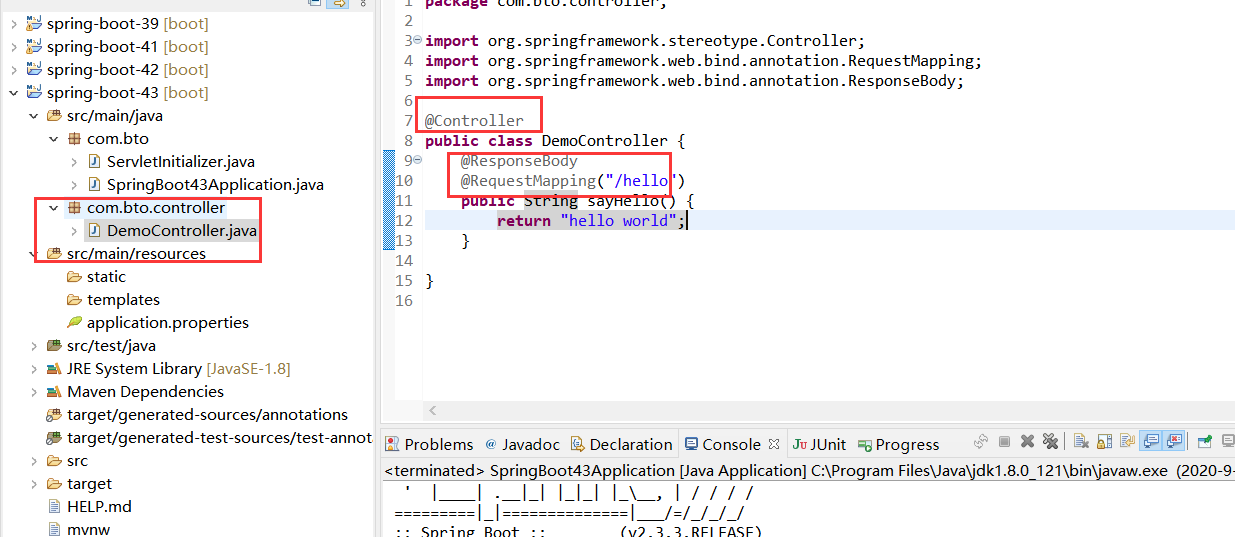Toggle show console on standard error
Screen dimensions: 1235x537
pos(1173,442)
